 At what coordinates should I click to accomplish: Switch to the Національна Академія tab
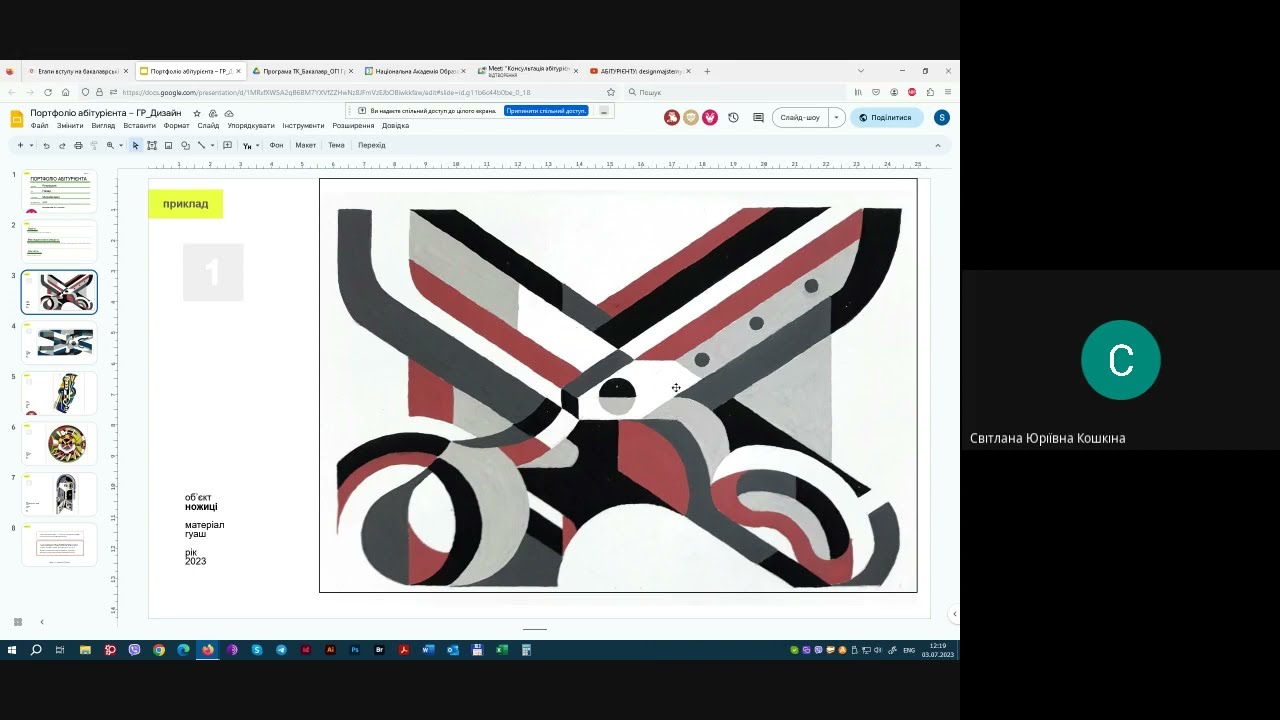[415, 71]
